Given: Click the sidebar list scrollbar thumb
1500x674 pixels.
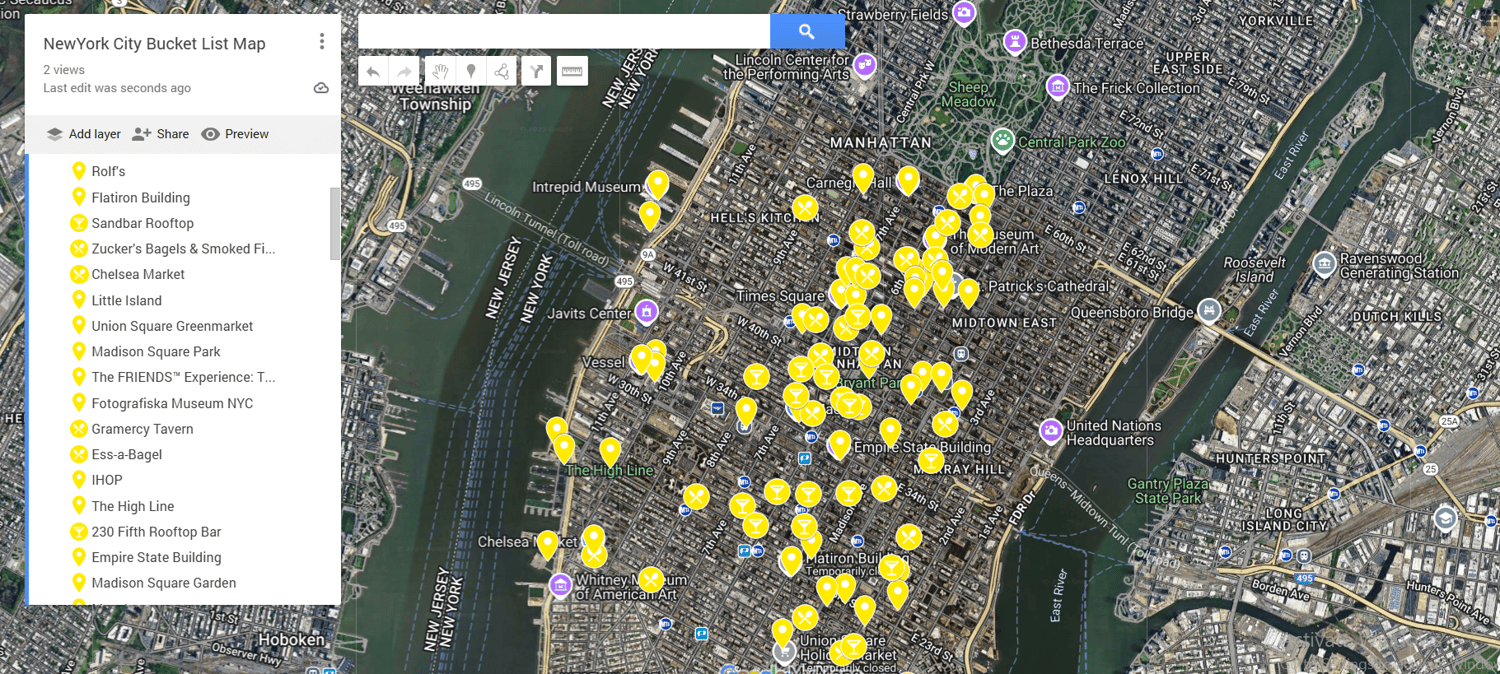Looking at the screenshot, I should point(335,223).
